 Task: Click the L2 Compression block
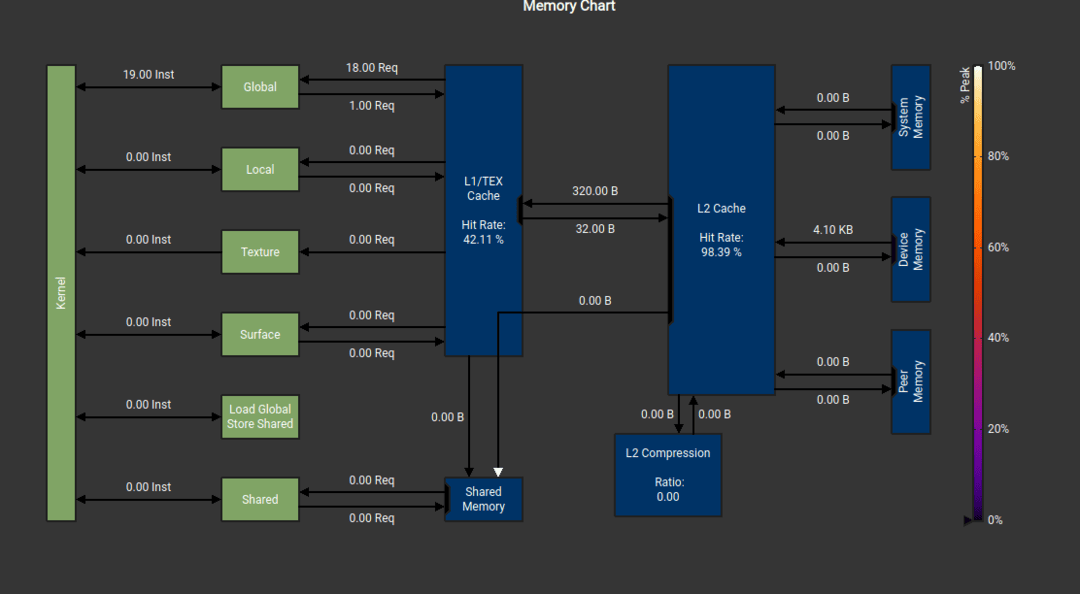pyautogui.click(x=668, y=475)
